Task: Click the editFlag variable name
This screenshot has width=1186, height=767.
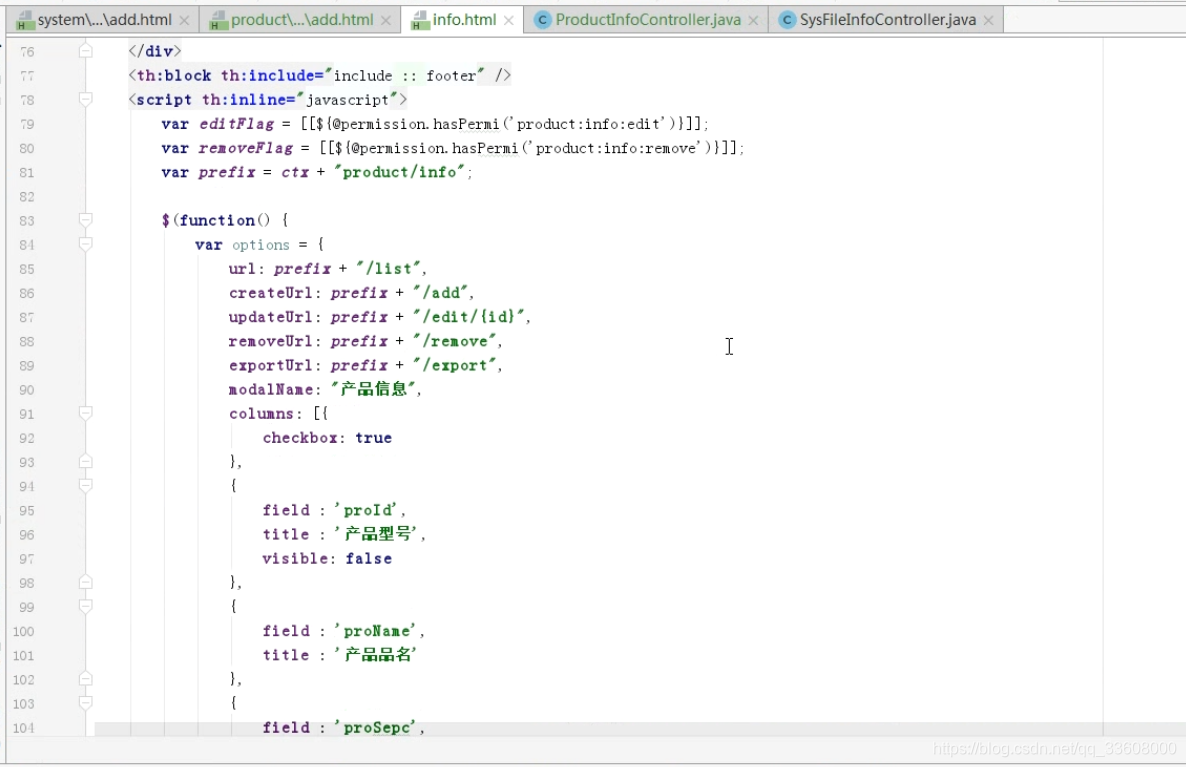Action: 237,123
